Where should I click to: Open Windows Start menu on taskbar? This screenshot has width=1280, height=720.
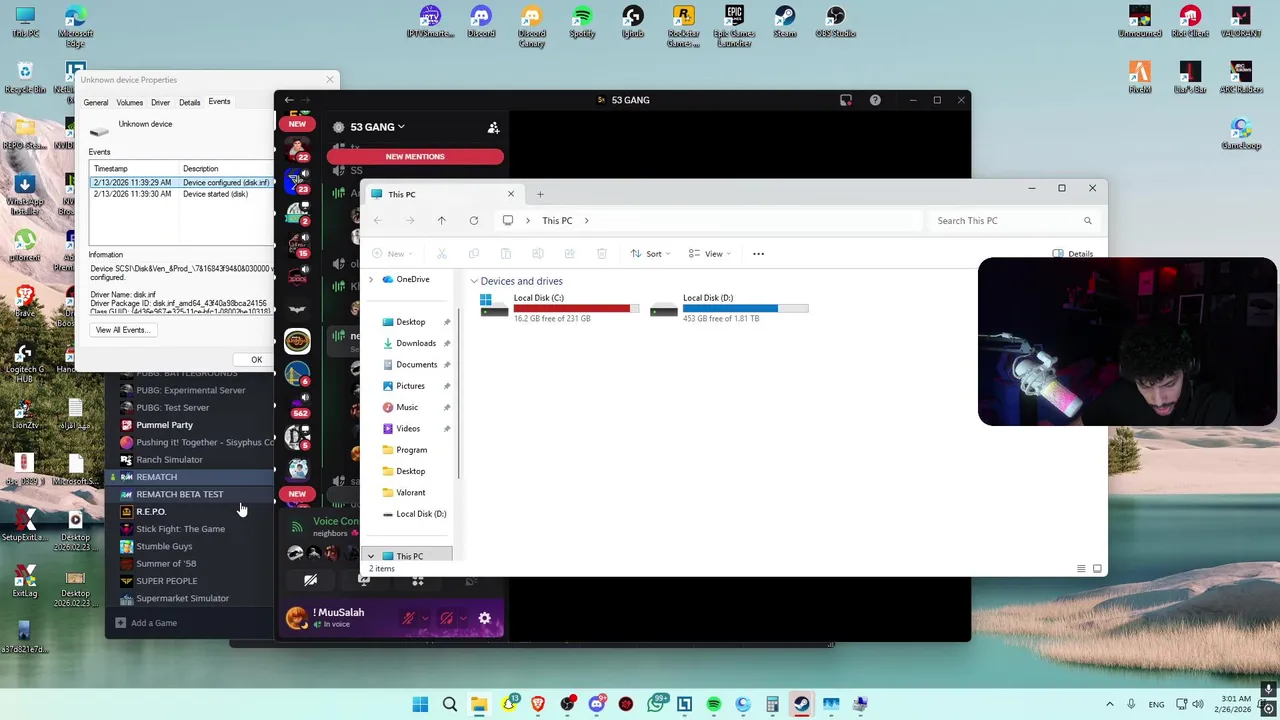pos(420,704)
